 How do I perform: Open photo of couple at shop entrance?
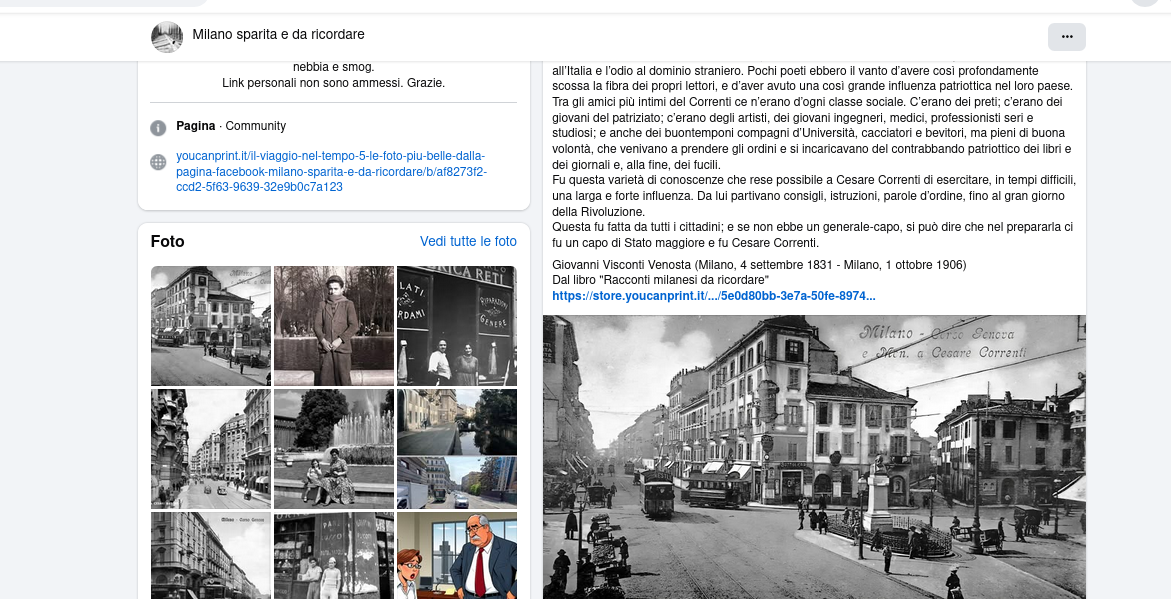457,325
